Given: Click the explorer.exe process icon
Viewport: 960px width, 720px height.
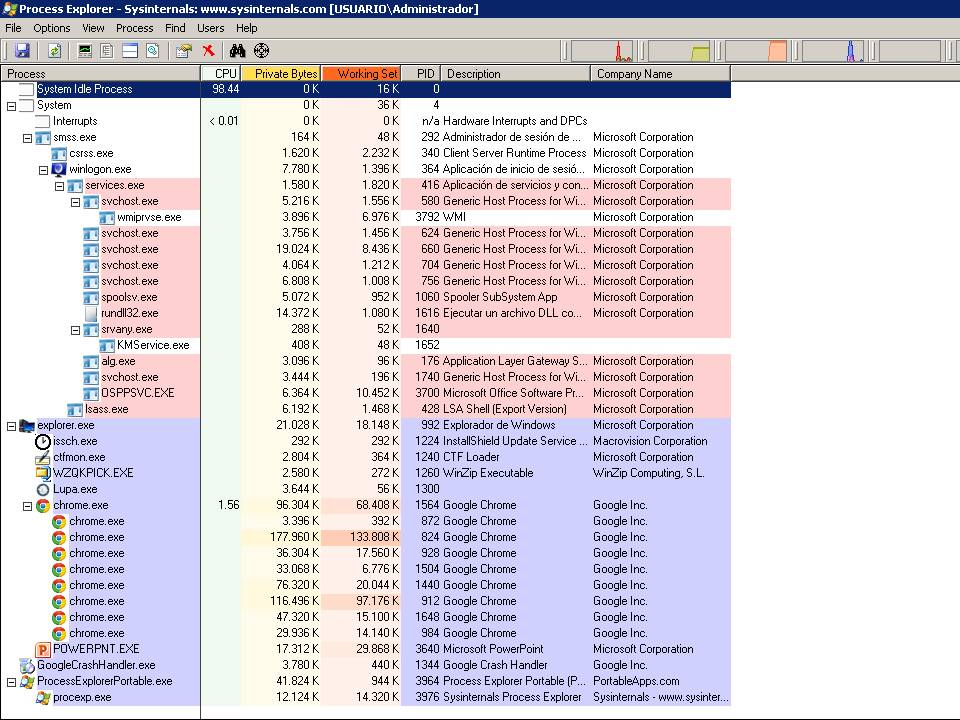Looking at the screenshot, I should pos(27,425).
